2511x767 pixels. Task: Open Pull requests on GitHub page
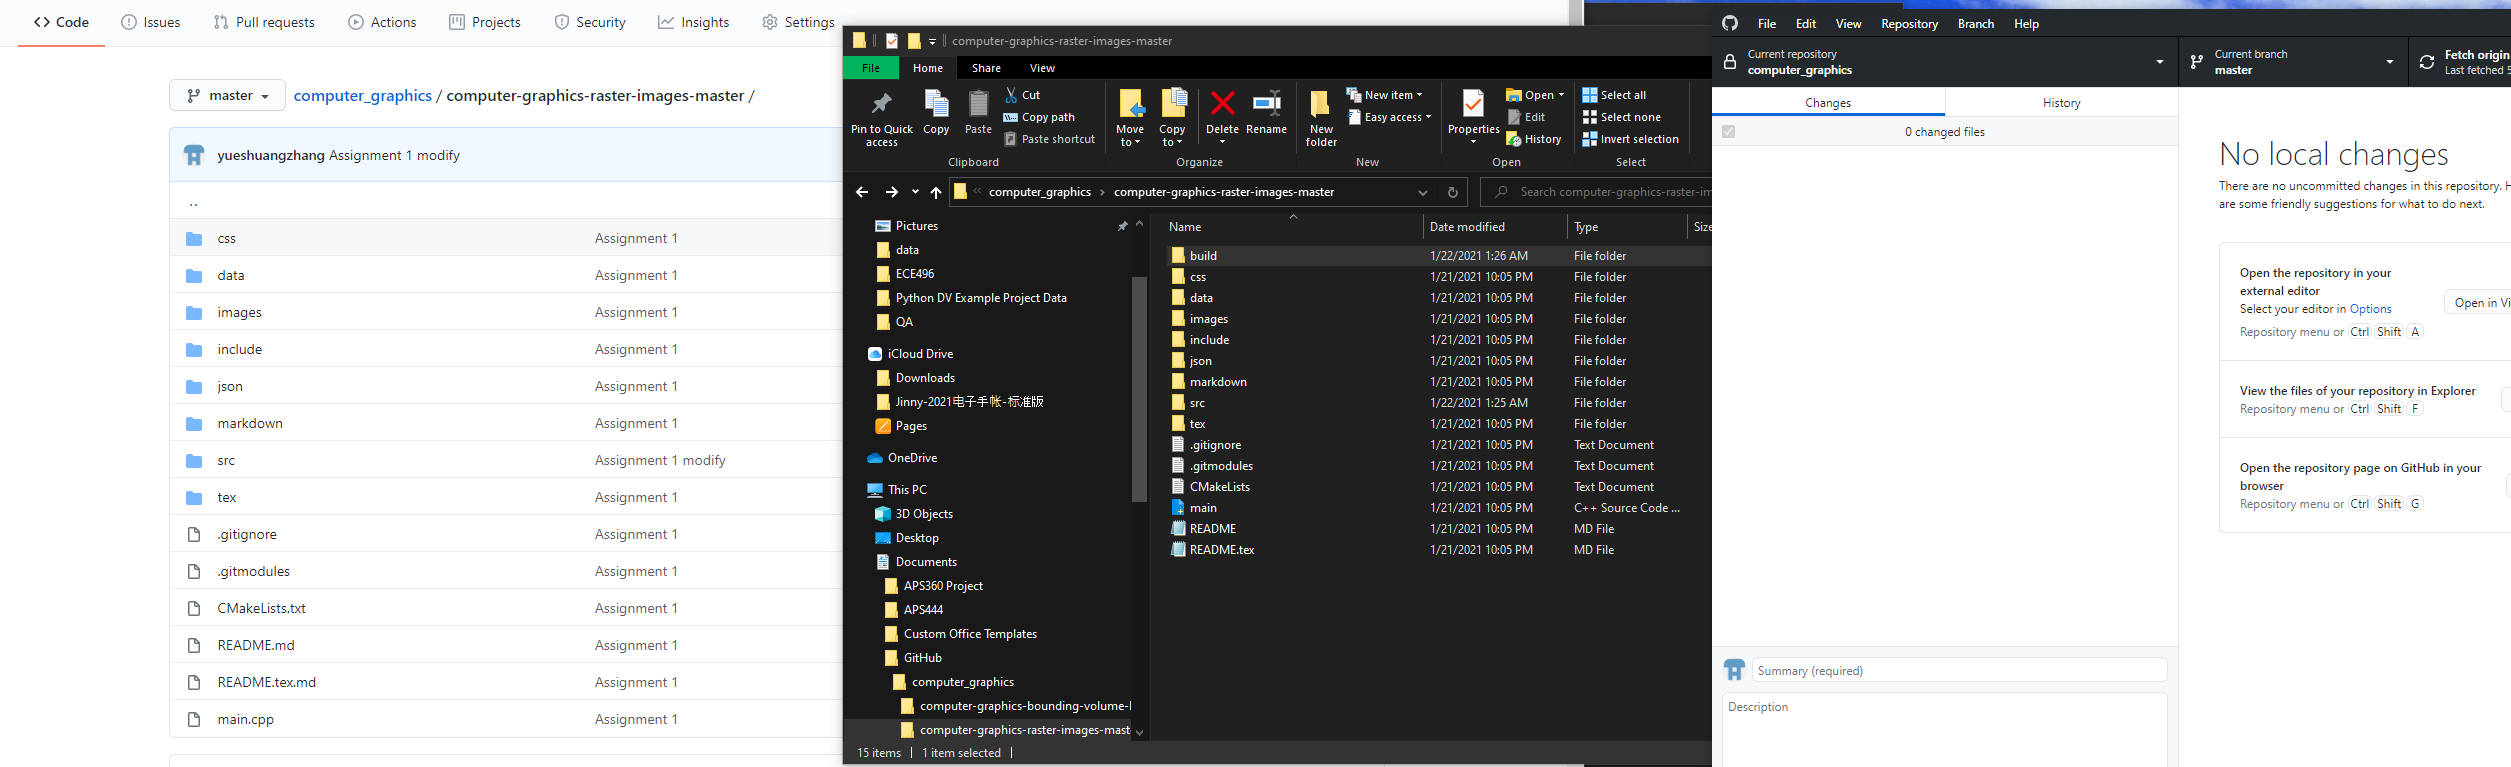264,22
